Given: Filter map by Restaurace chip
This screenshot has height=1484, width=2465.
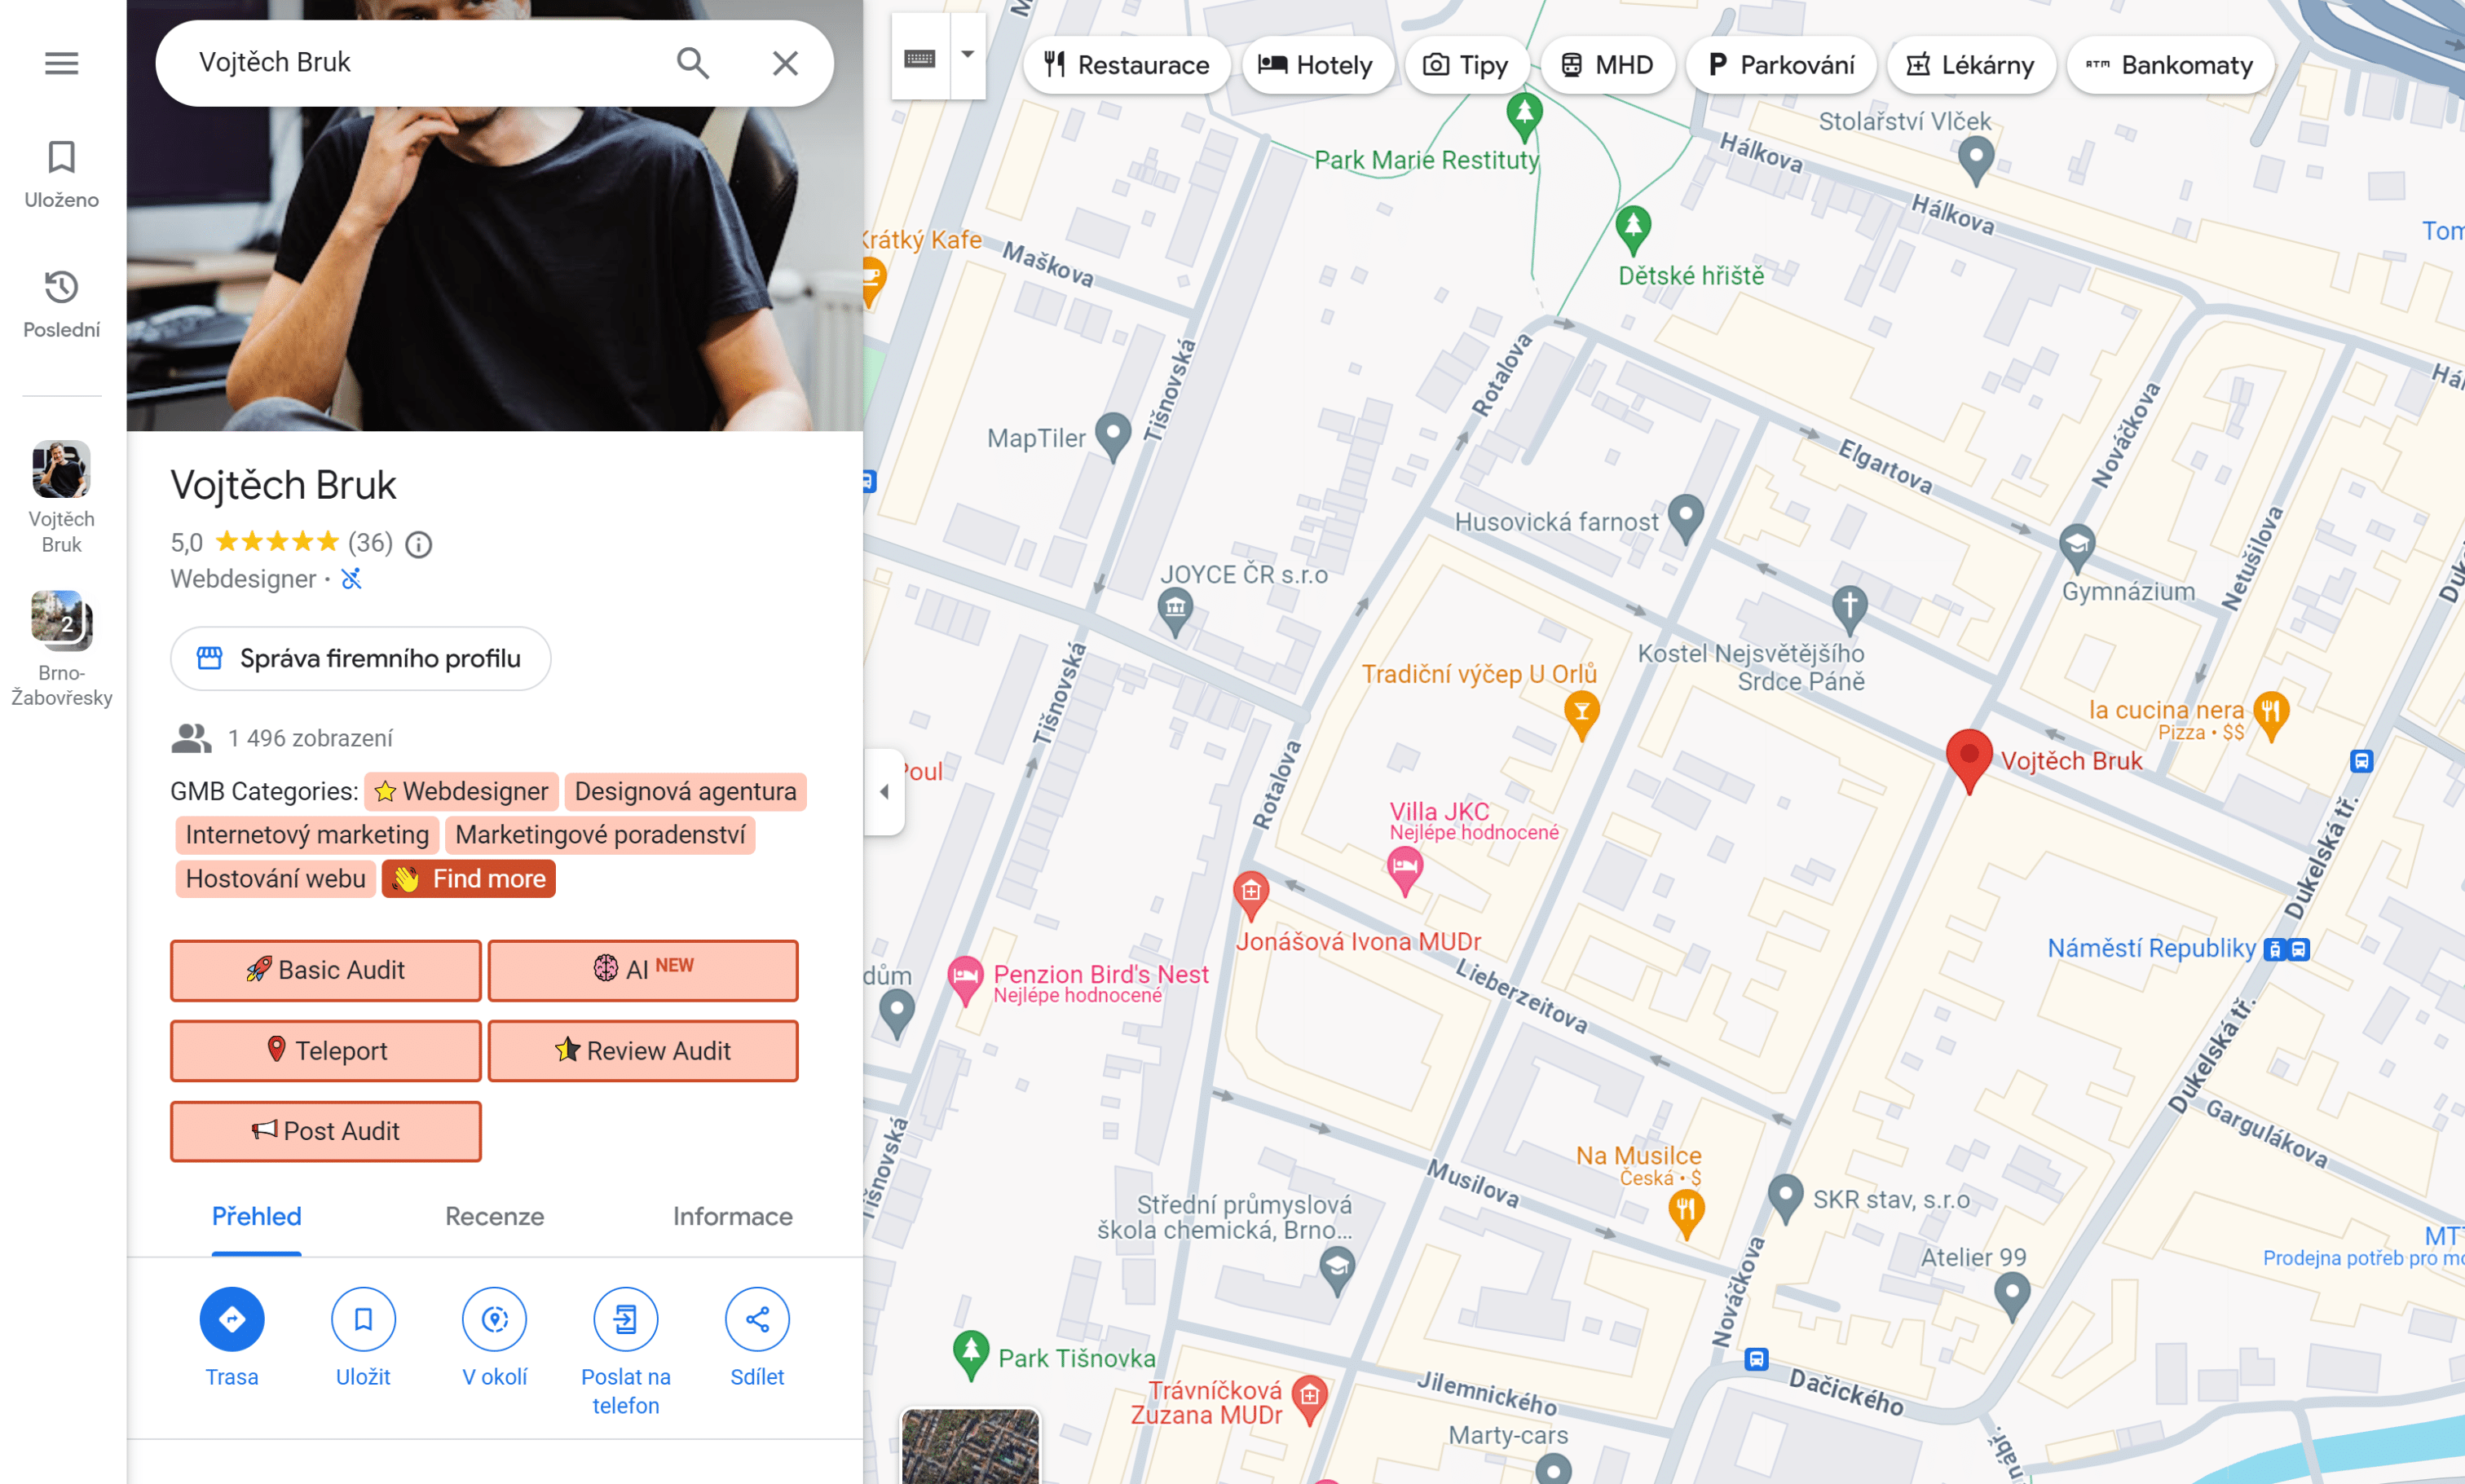Looking at the screenshot, I should [x=1126, y=65].
